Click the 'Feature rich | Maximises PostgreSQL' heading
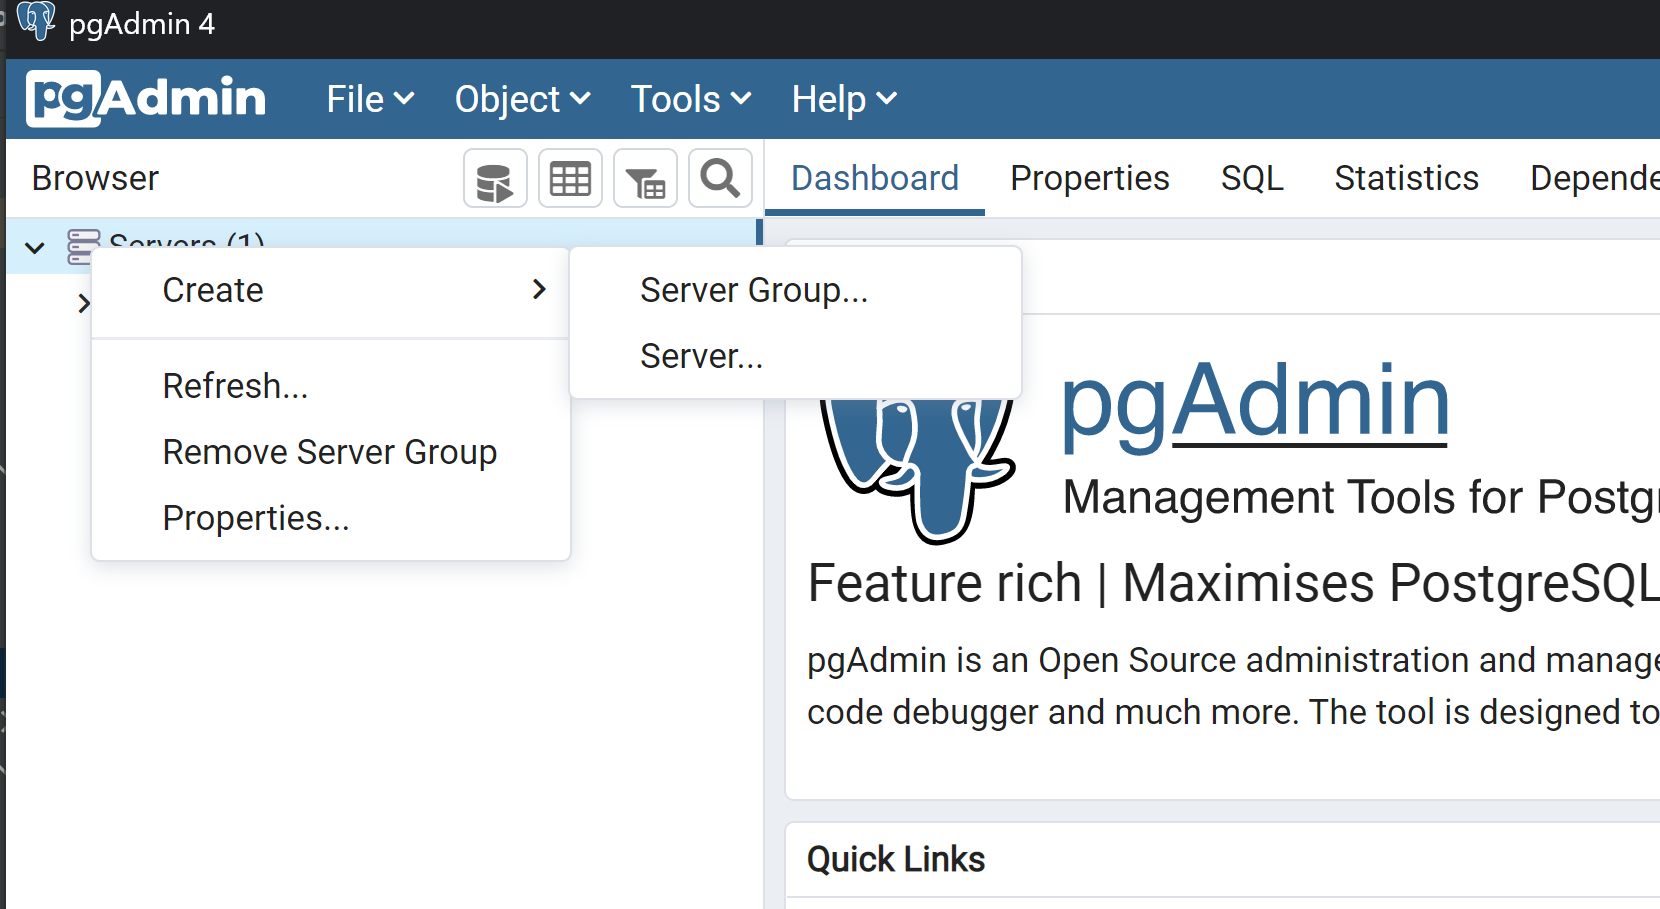 point(1234,583)
